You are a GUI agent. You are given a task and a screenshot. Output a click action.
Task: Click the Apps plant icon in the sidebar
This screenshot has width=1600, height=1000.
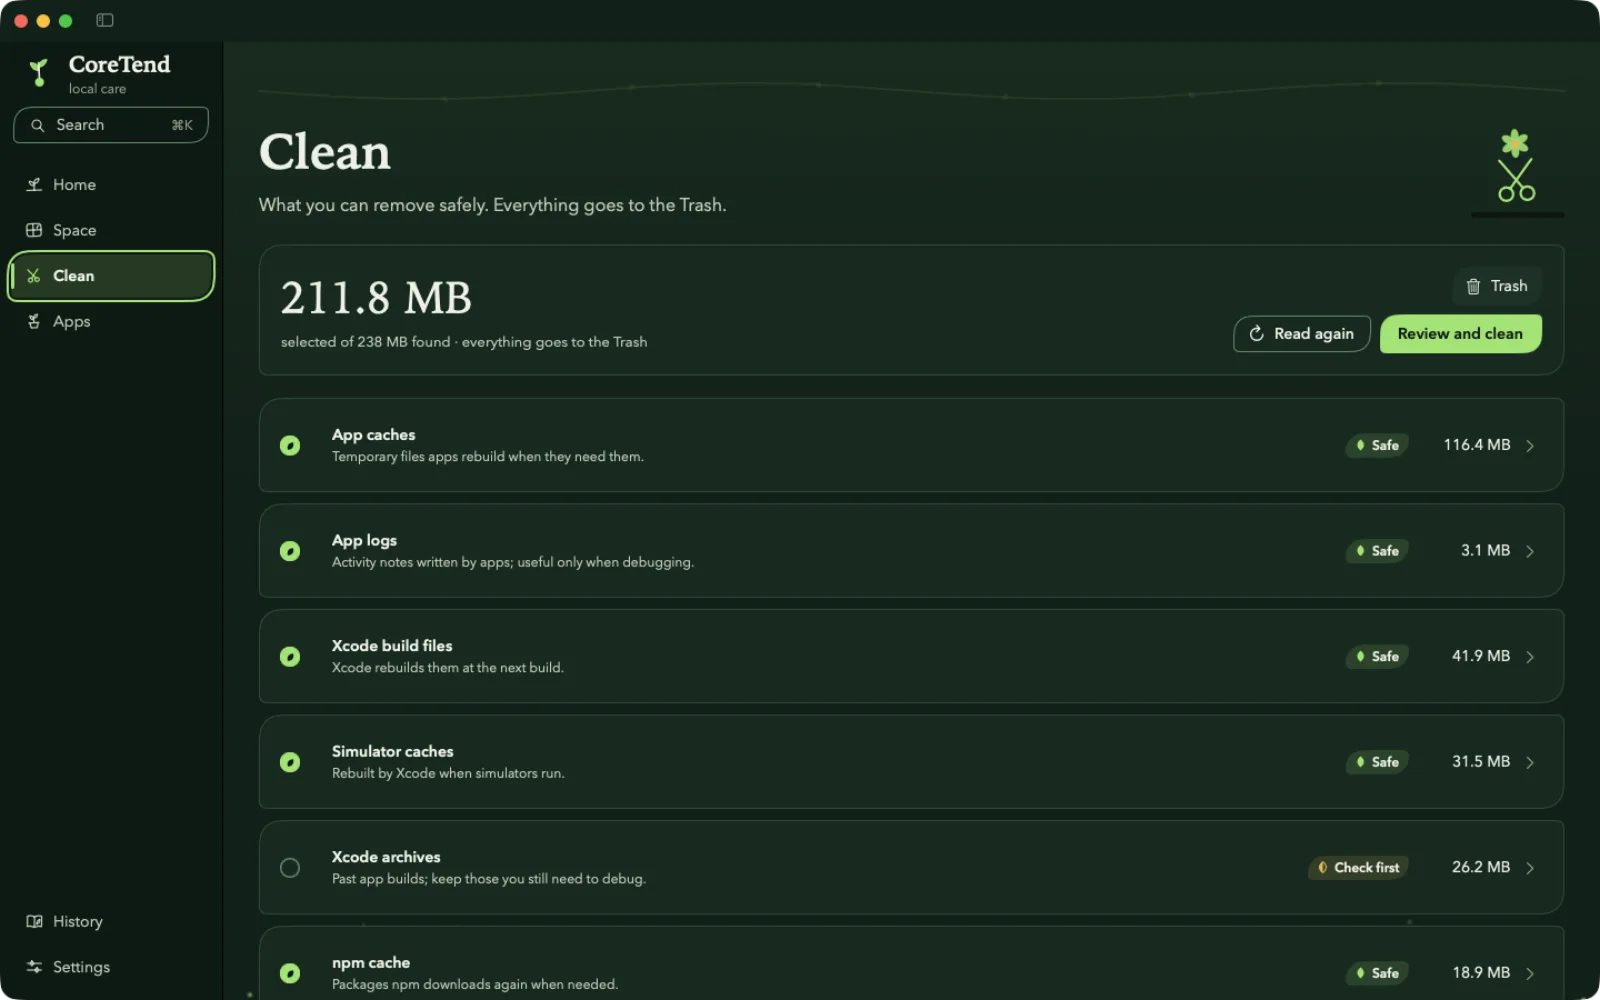[34, 321]
